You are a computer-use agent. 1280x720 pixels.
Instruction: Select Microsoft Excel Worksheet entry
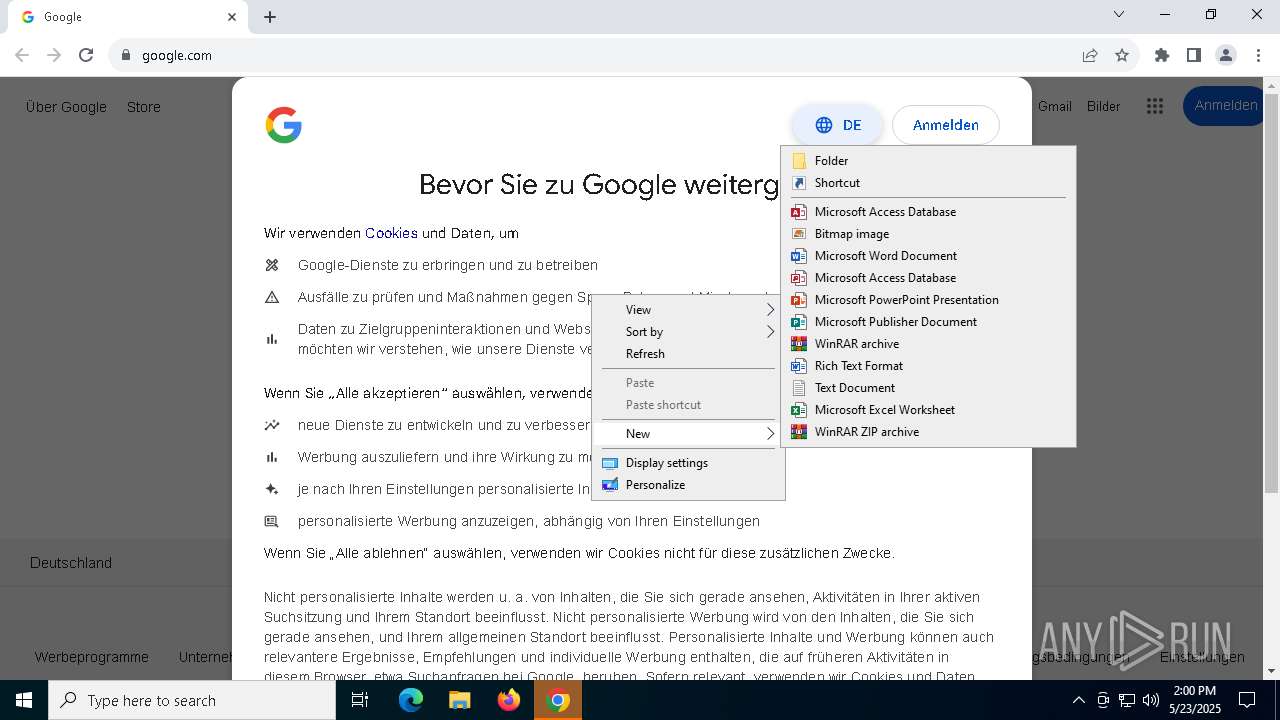click(x=928, y=410)
